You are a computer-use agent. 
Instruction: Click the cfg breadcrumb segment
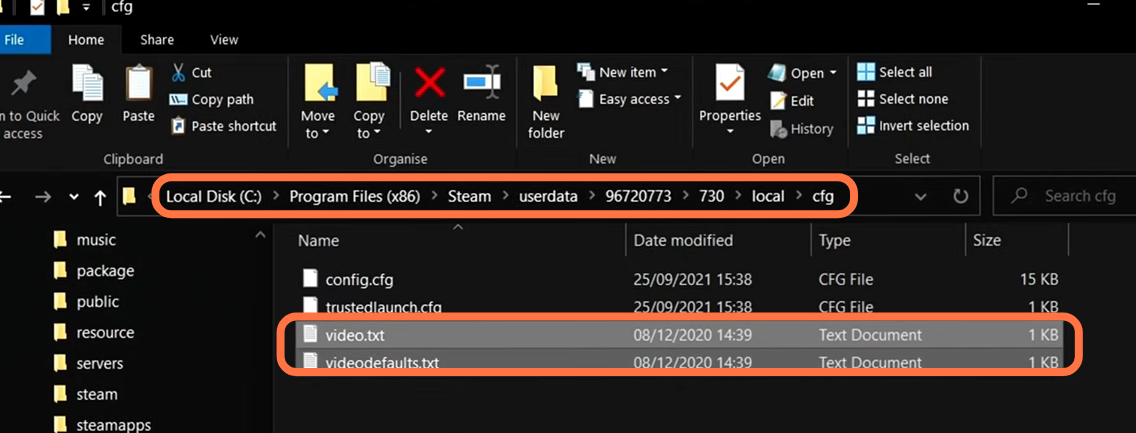(x=822, y=196)
